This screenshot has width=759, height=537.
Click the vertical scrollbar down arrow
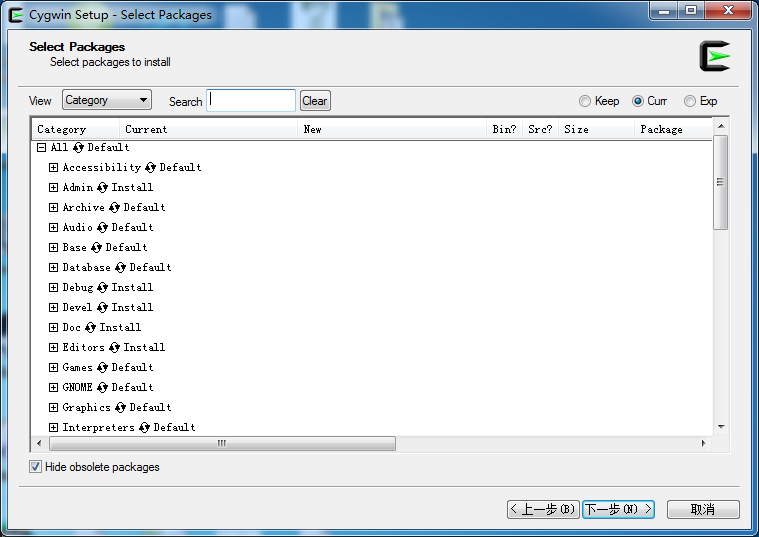click(721, 427)
